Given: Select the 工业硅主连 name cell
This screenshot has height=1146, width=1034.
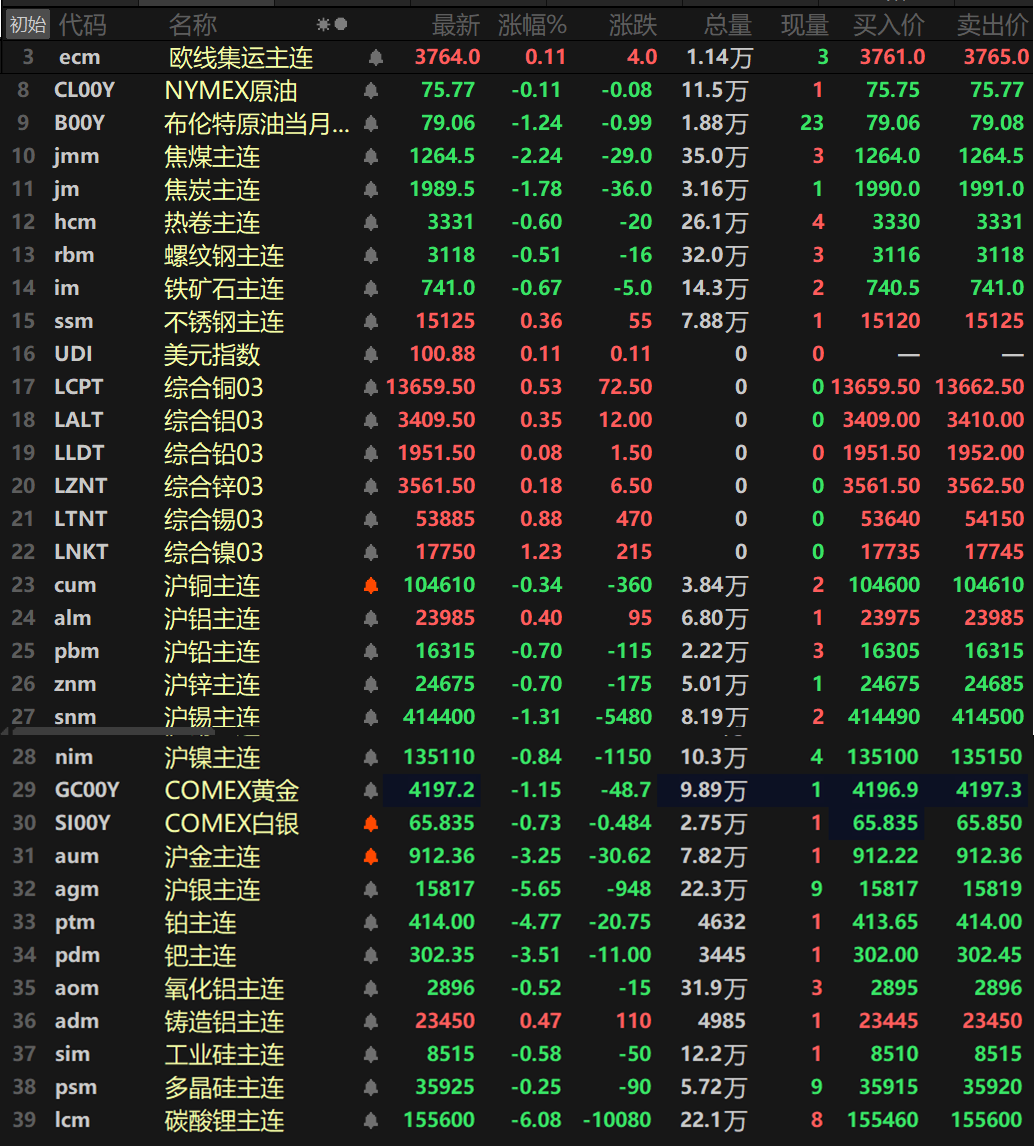Looking at the screenshot, I should pyautogui.click(x=224, y=1055).
